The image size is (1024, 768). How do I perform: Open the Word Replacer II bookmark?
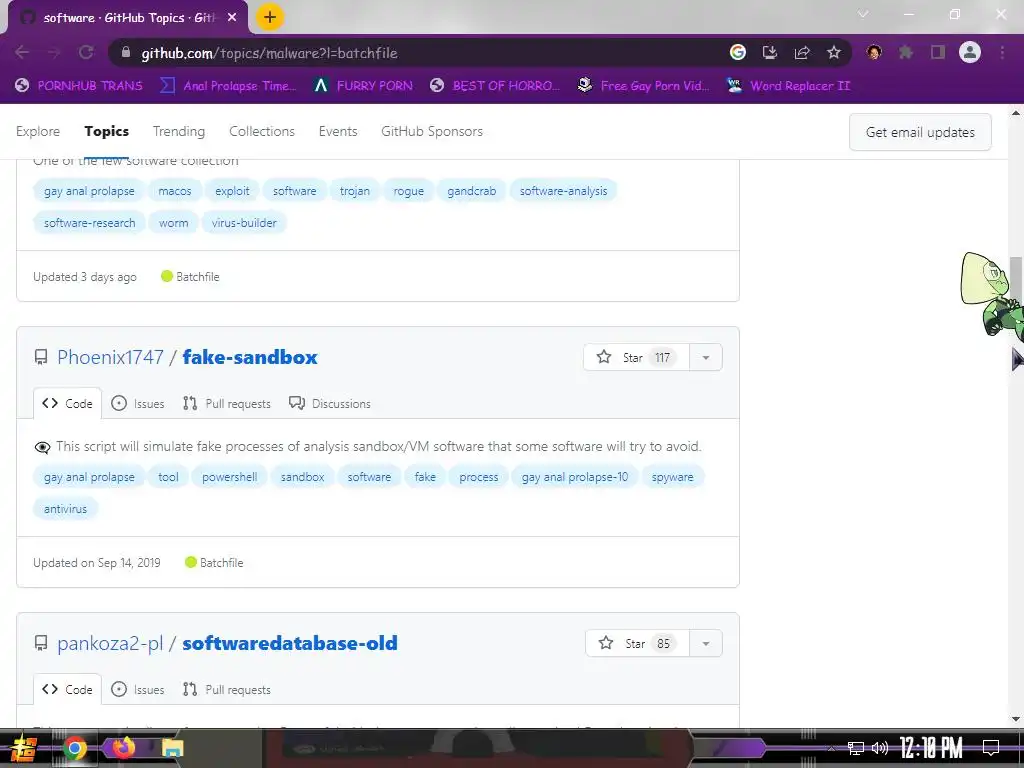(788, 86)
